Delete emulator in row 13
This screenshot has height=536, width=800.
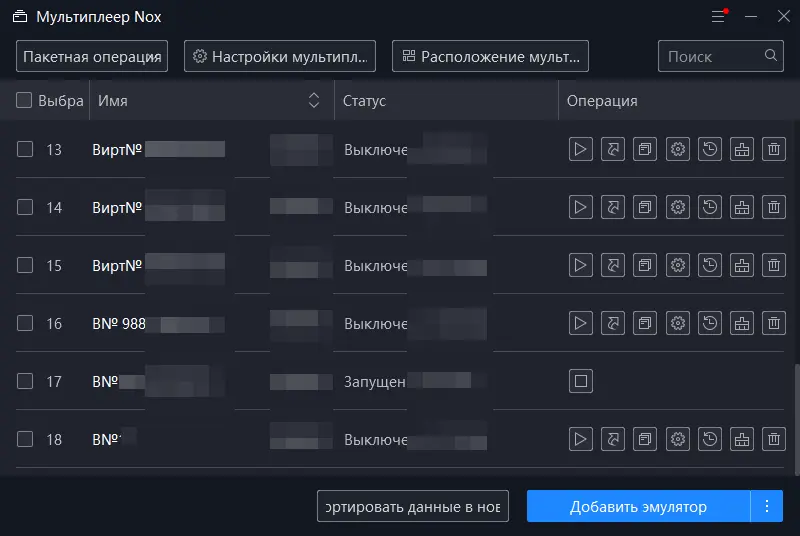(774, 149)
